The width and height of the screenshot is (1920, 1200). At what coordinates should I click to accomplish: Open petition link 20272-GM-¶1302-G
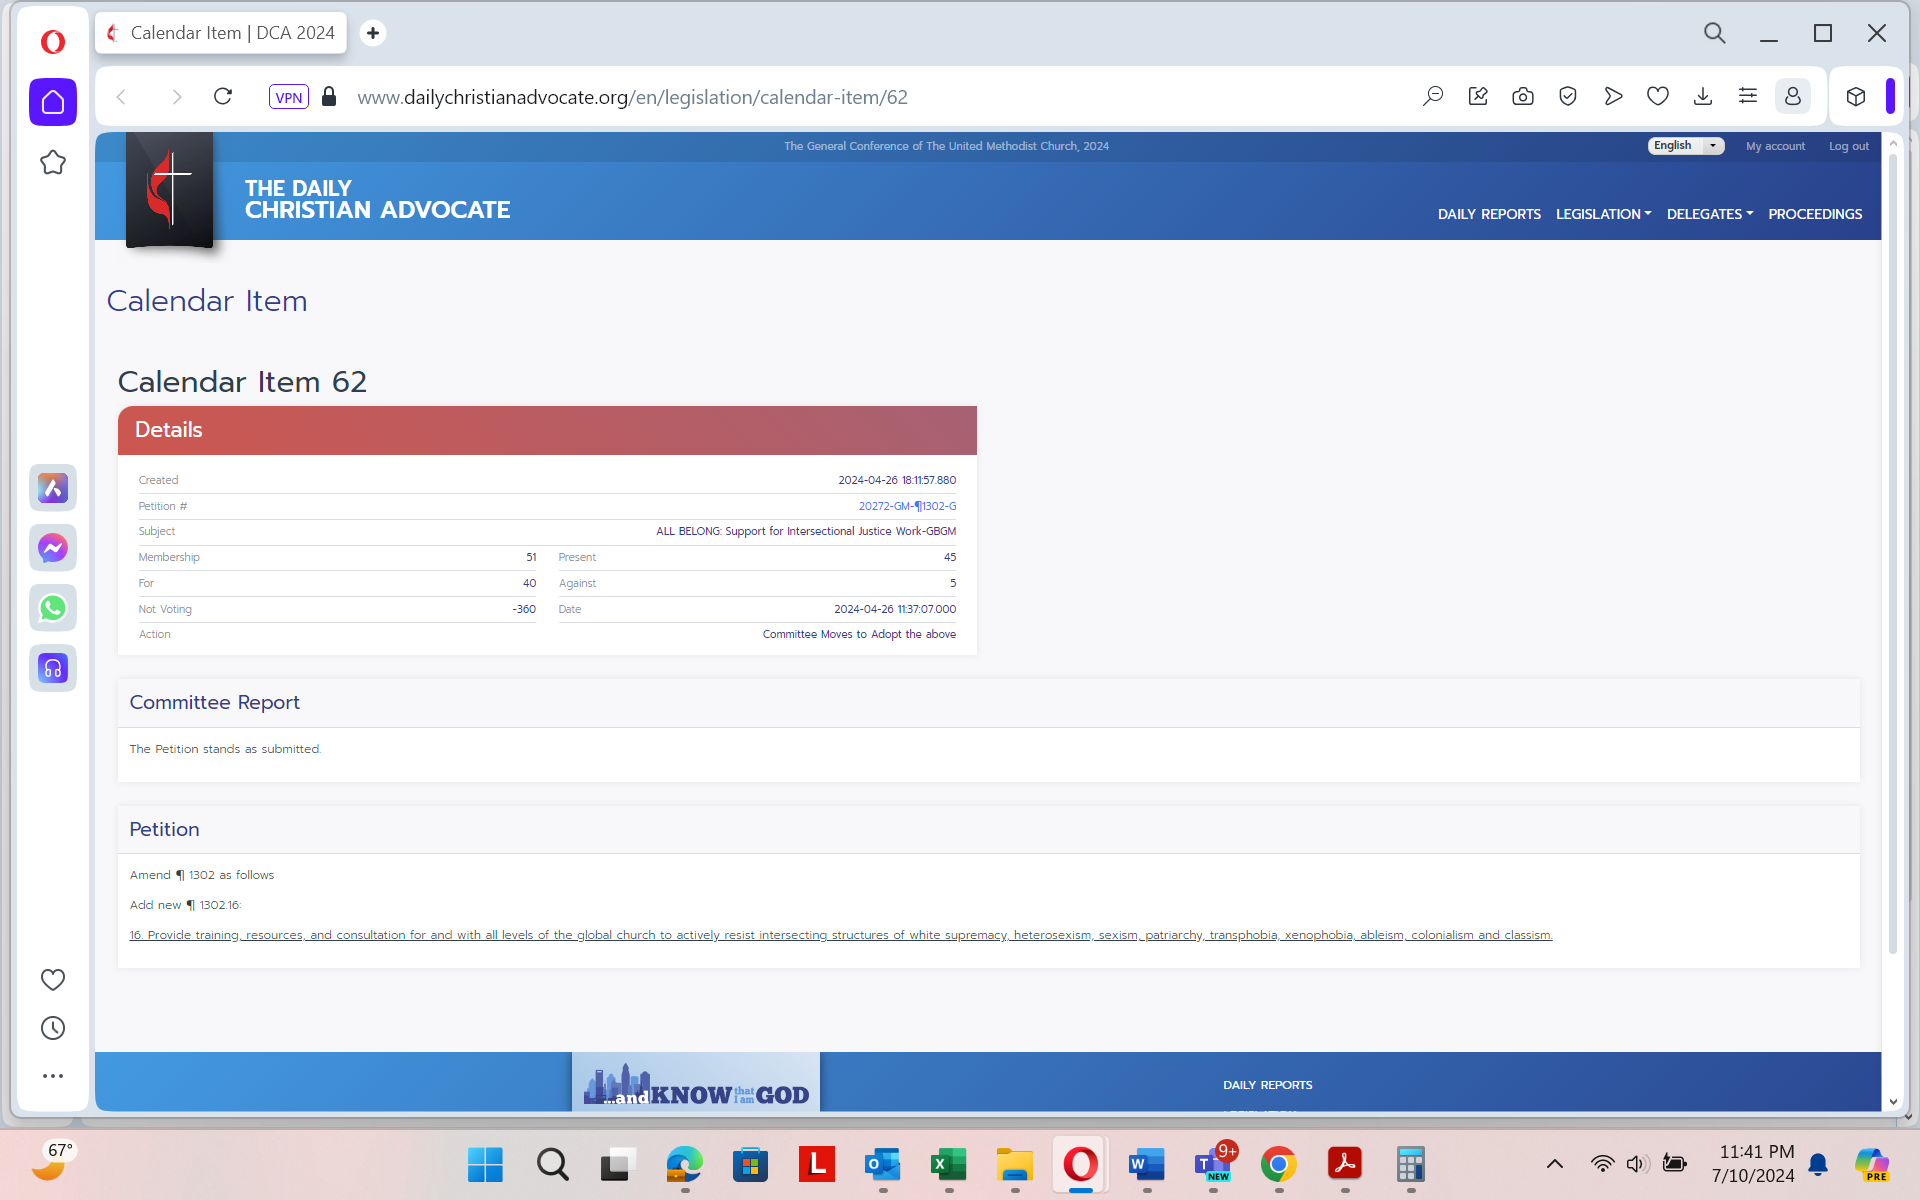[x=906, y=506]
